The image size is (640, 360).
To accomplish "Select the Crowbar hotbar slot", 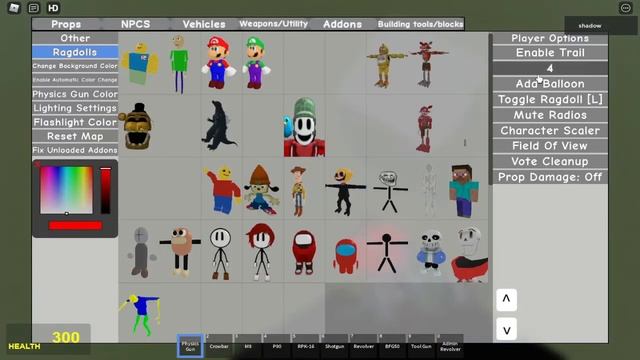I will point(219,345).
